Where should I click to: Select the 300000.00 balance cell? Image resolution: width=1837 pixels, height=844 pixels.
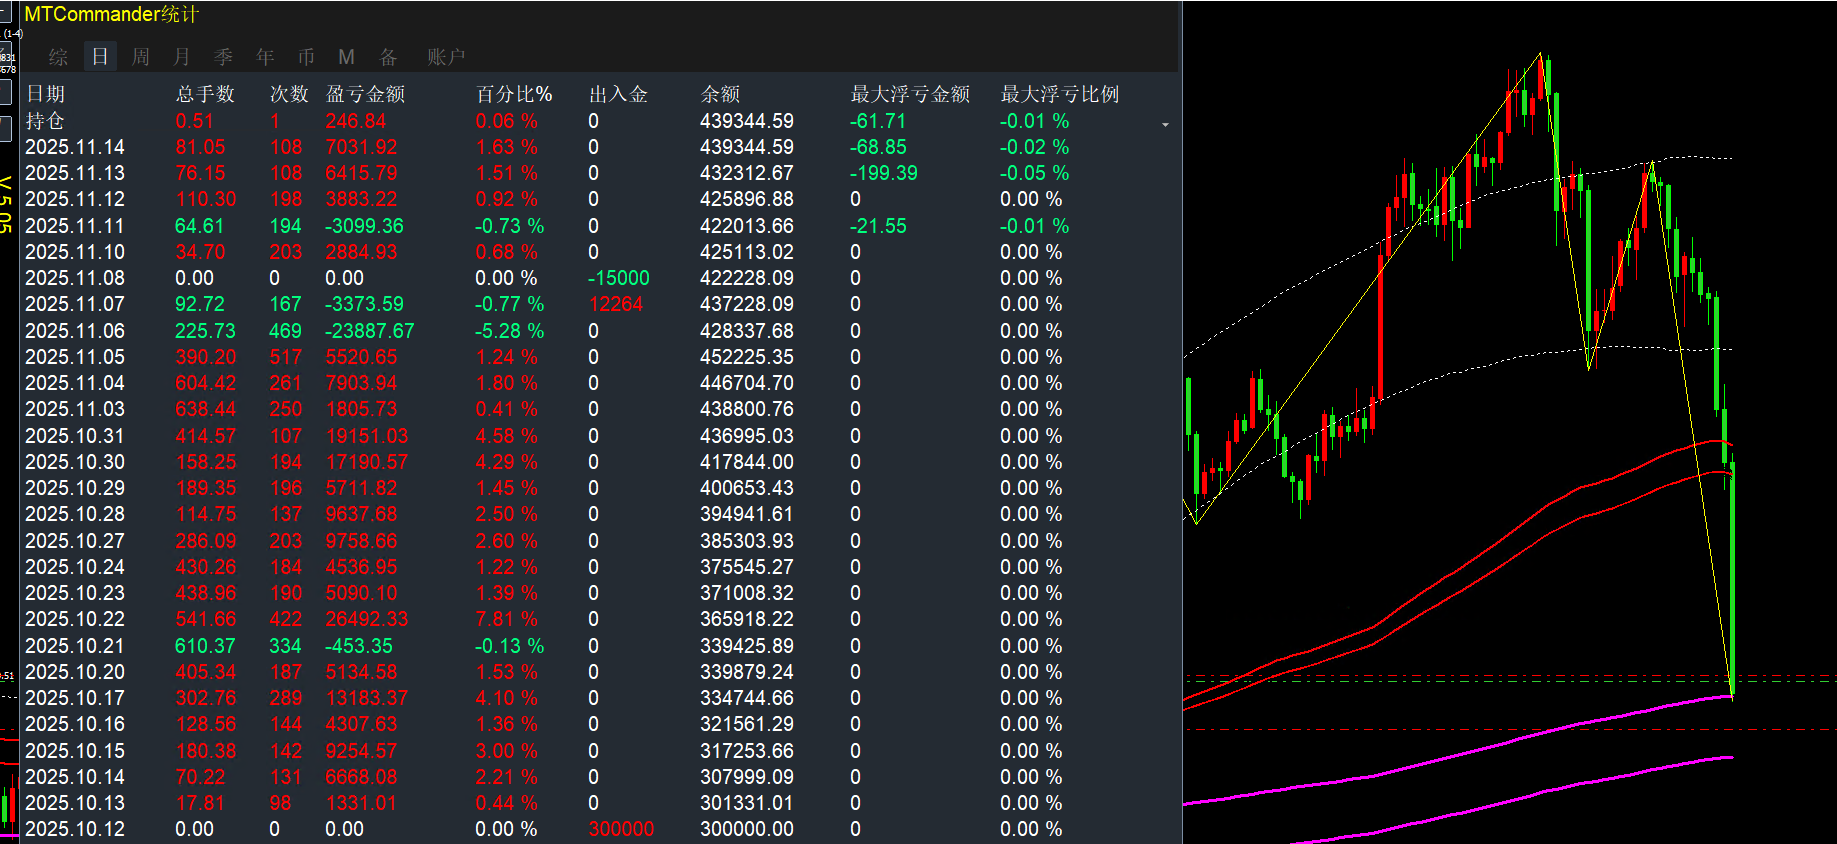coord(747,829)
